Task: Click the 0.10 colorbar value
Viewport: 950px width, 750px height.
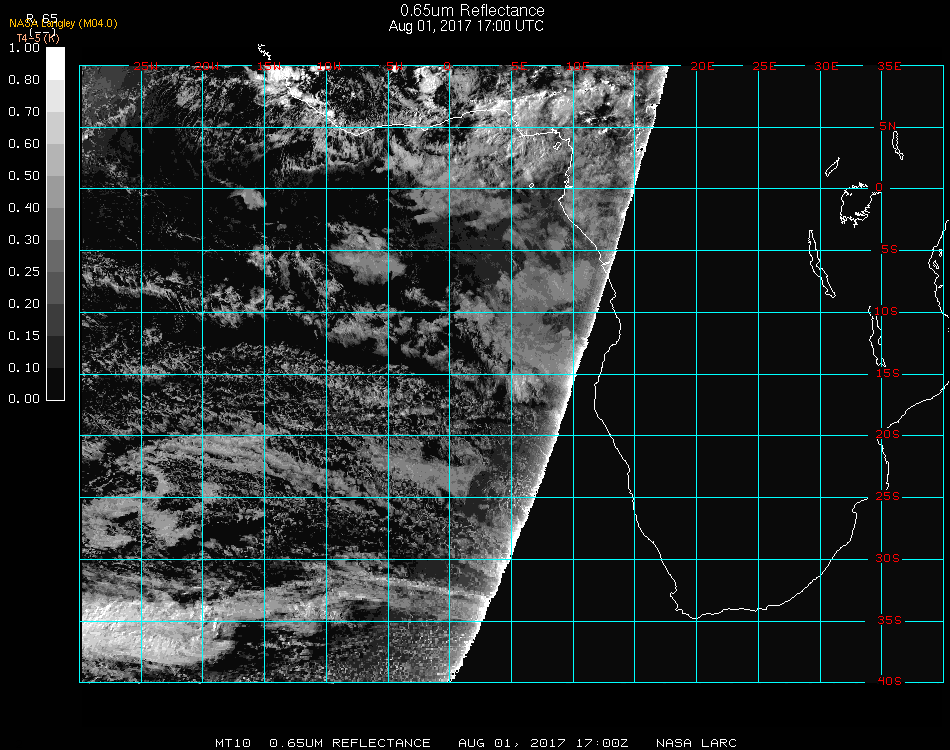Action: coord(24,368)
